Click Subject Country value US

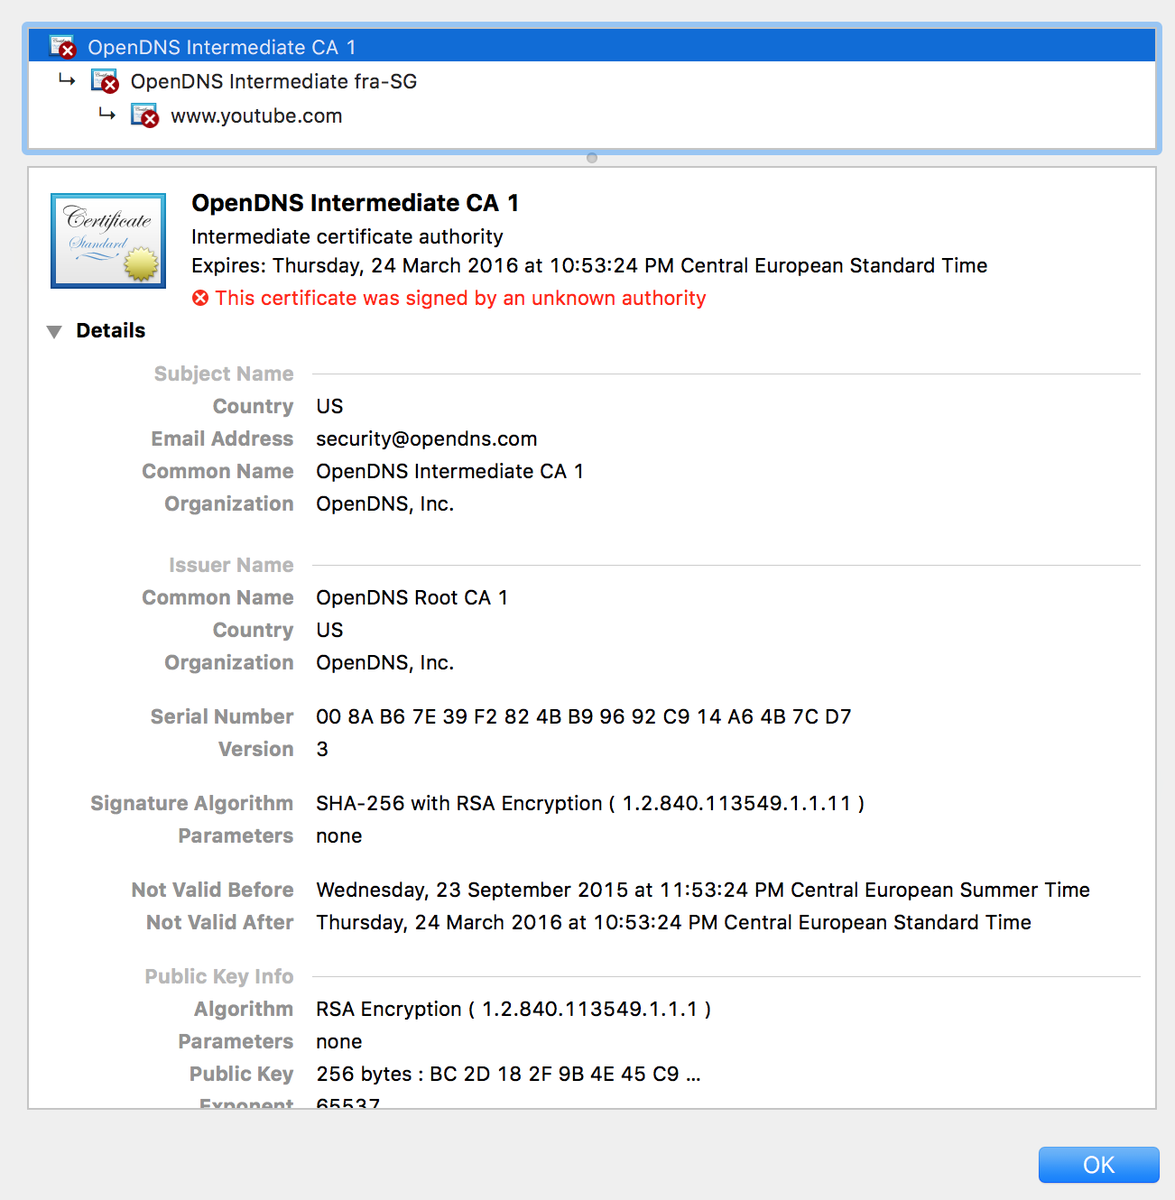point(329,406)
